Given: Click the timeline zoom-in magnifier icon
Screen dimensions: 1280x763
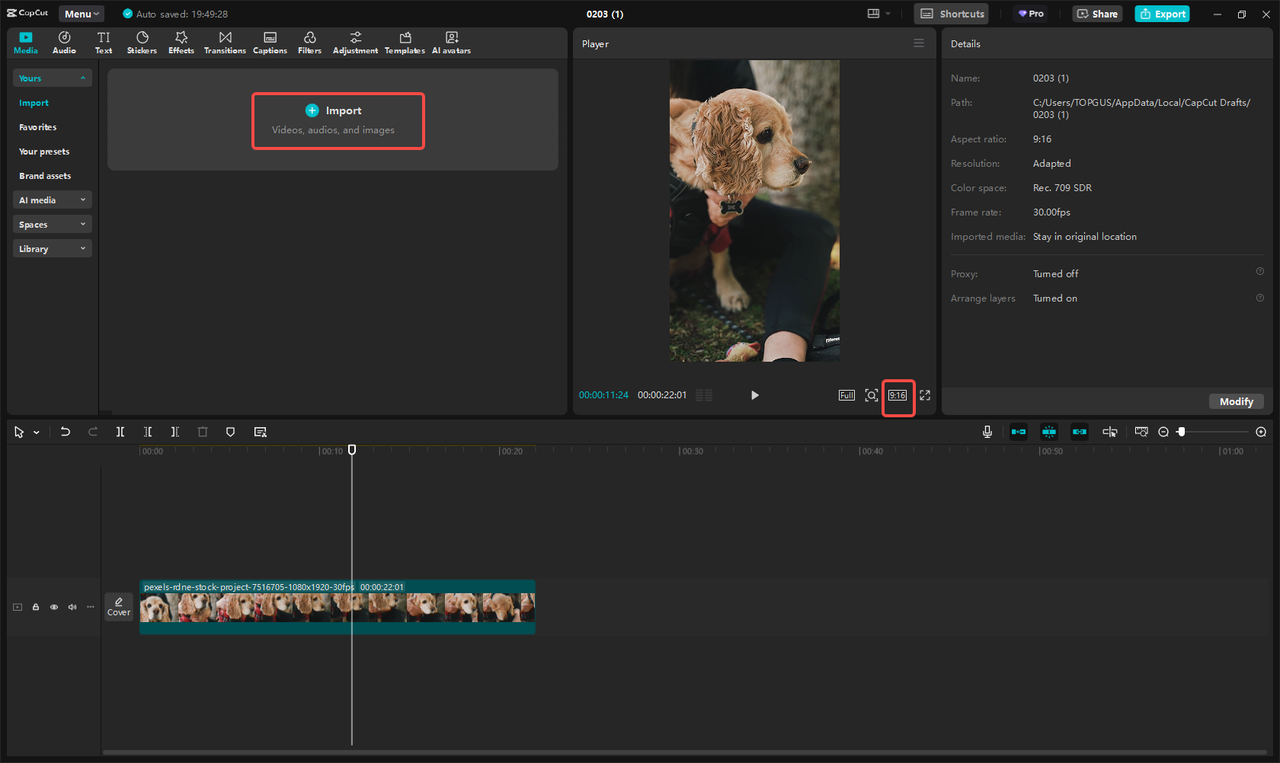Looking at the screenshot, I should click(1261, 432).
